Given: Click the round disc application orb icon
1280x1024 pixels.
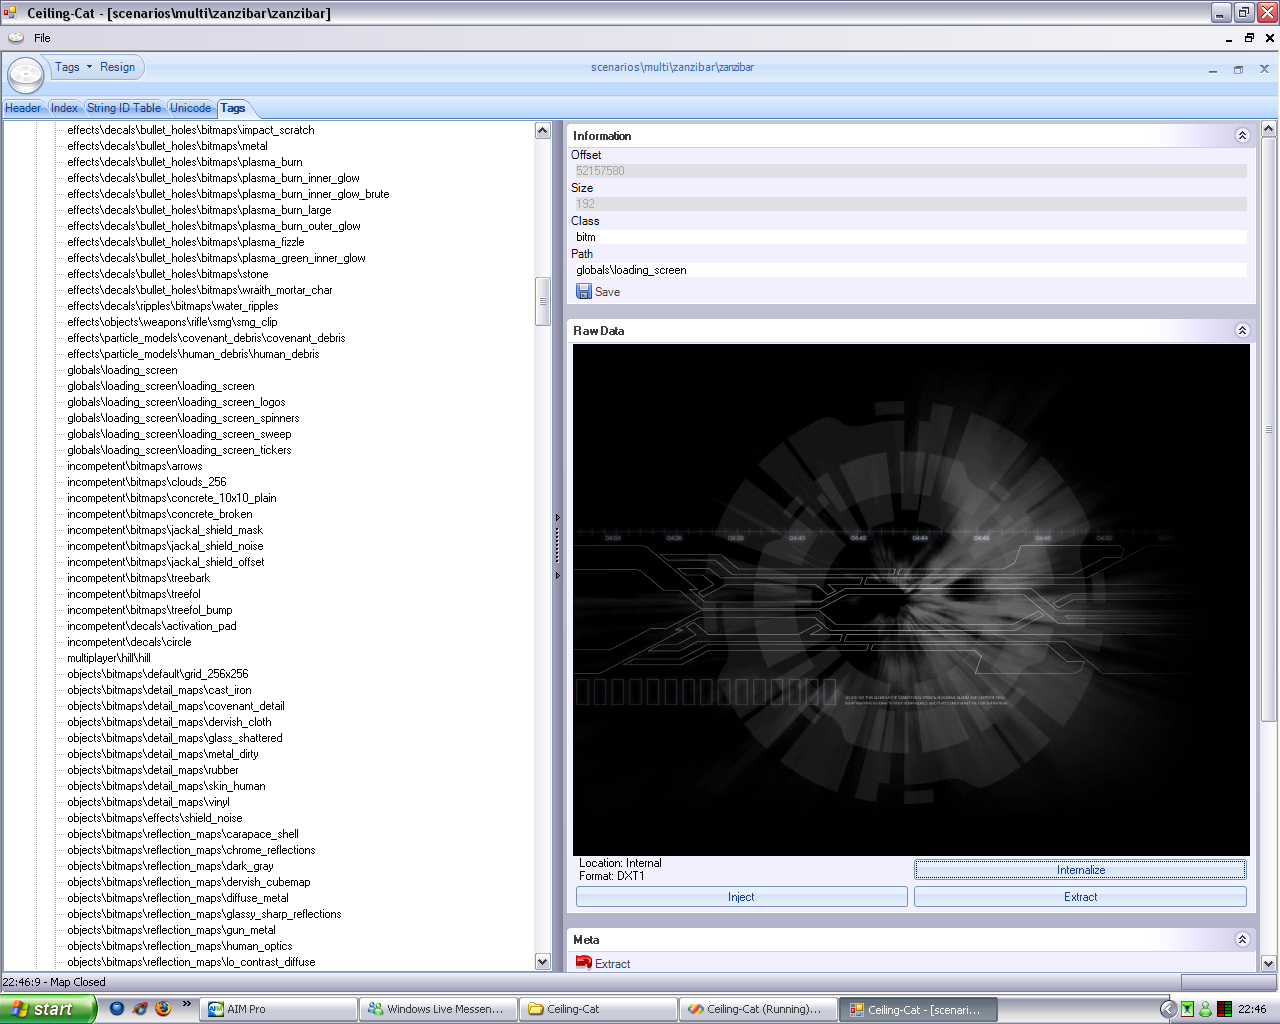Looking at the screenshot, I should click(x=26, y=74).
